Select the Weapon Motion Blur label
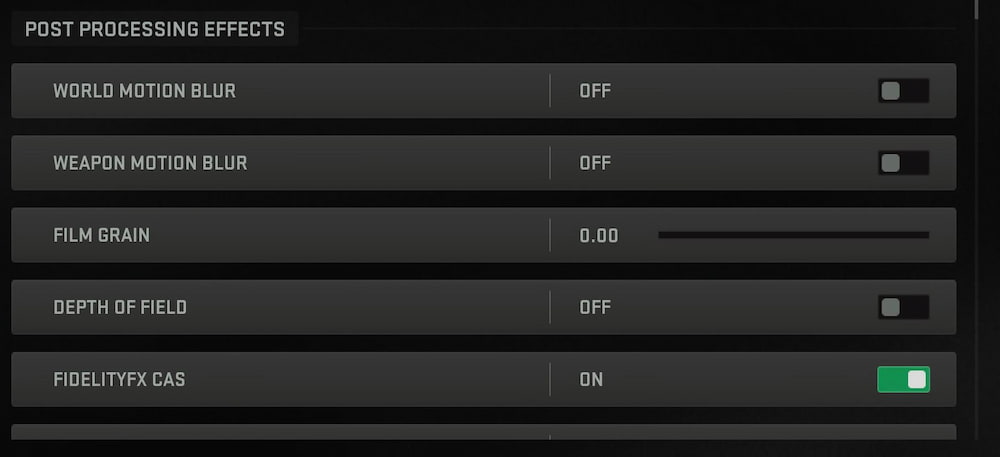This screenshot has width=1000, height=457. point(150,163)
